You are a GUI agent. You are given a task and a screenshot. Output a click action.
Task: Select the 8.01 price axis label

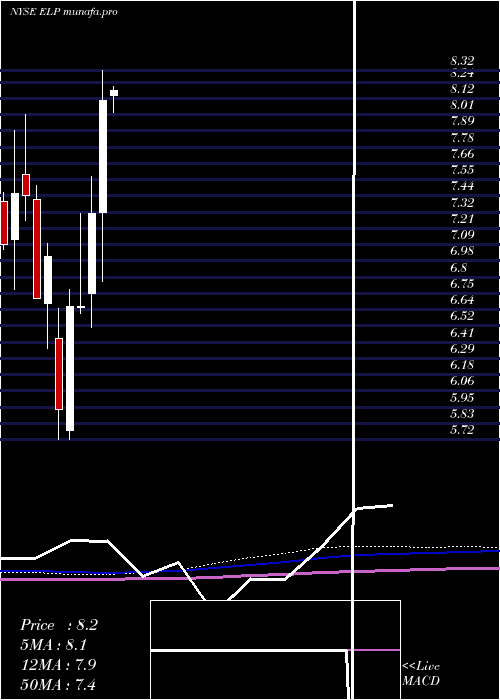[x=462, y=105]
